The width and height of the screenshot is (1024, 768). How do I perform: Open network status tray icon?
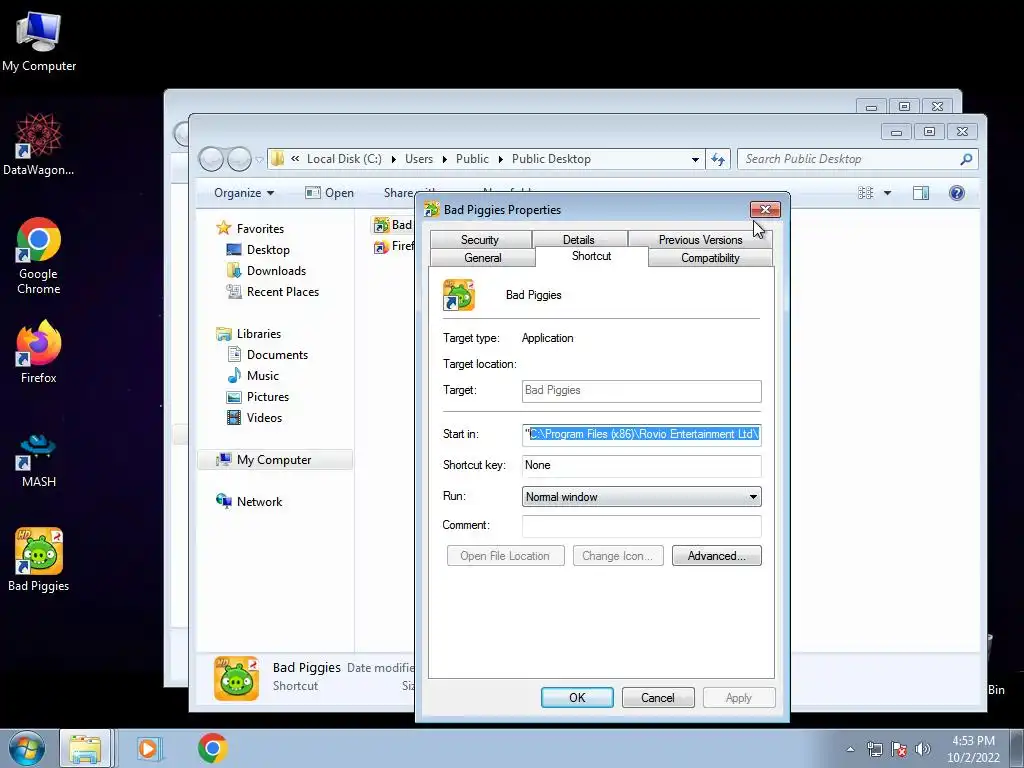click(874, 749)
